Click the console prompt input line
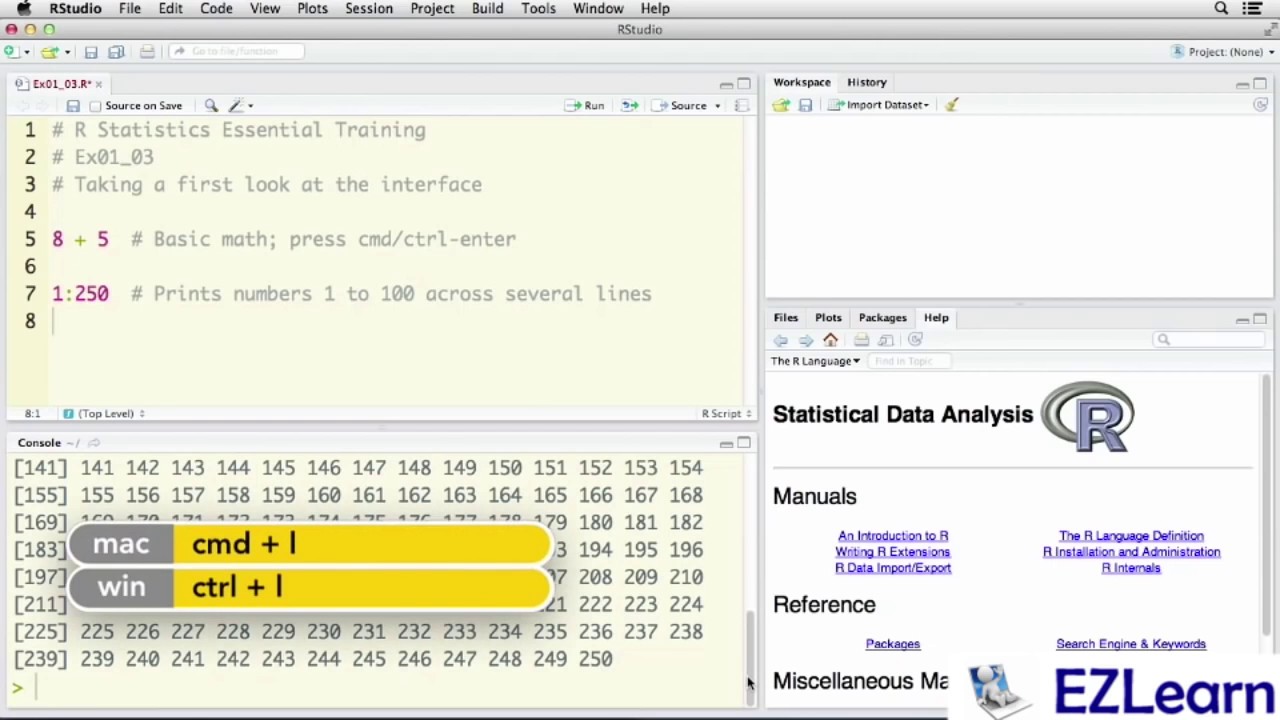Image resolution: width=1280 pixels, height=720 pixels. pyautogui.click(x=380, y=687)
